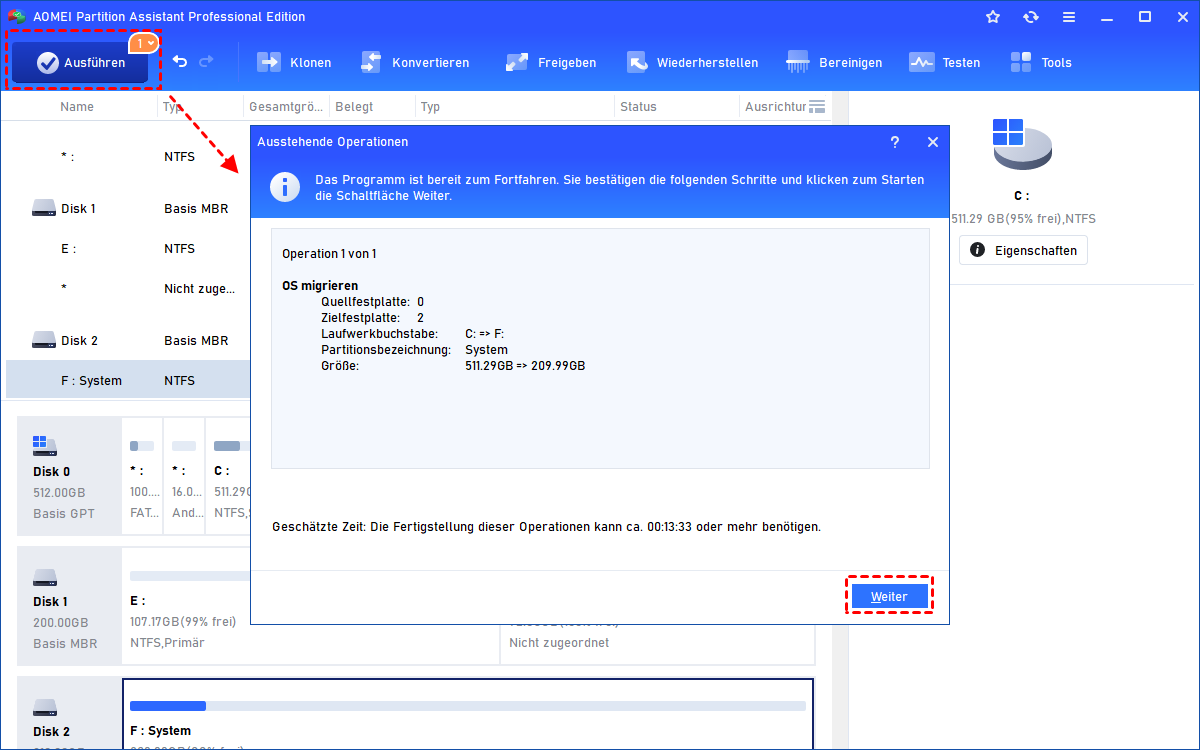The image size is (1200, 750).
Task: Open the Testen toolbar item
Action: pyautogui.click(x=944, y=63)
